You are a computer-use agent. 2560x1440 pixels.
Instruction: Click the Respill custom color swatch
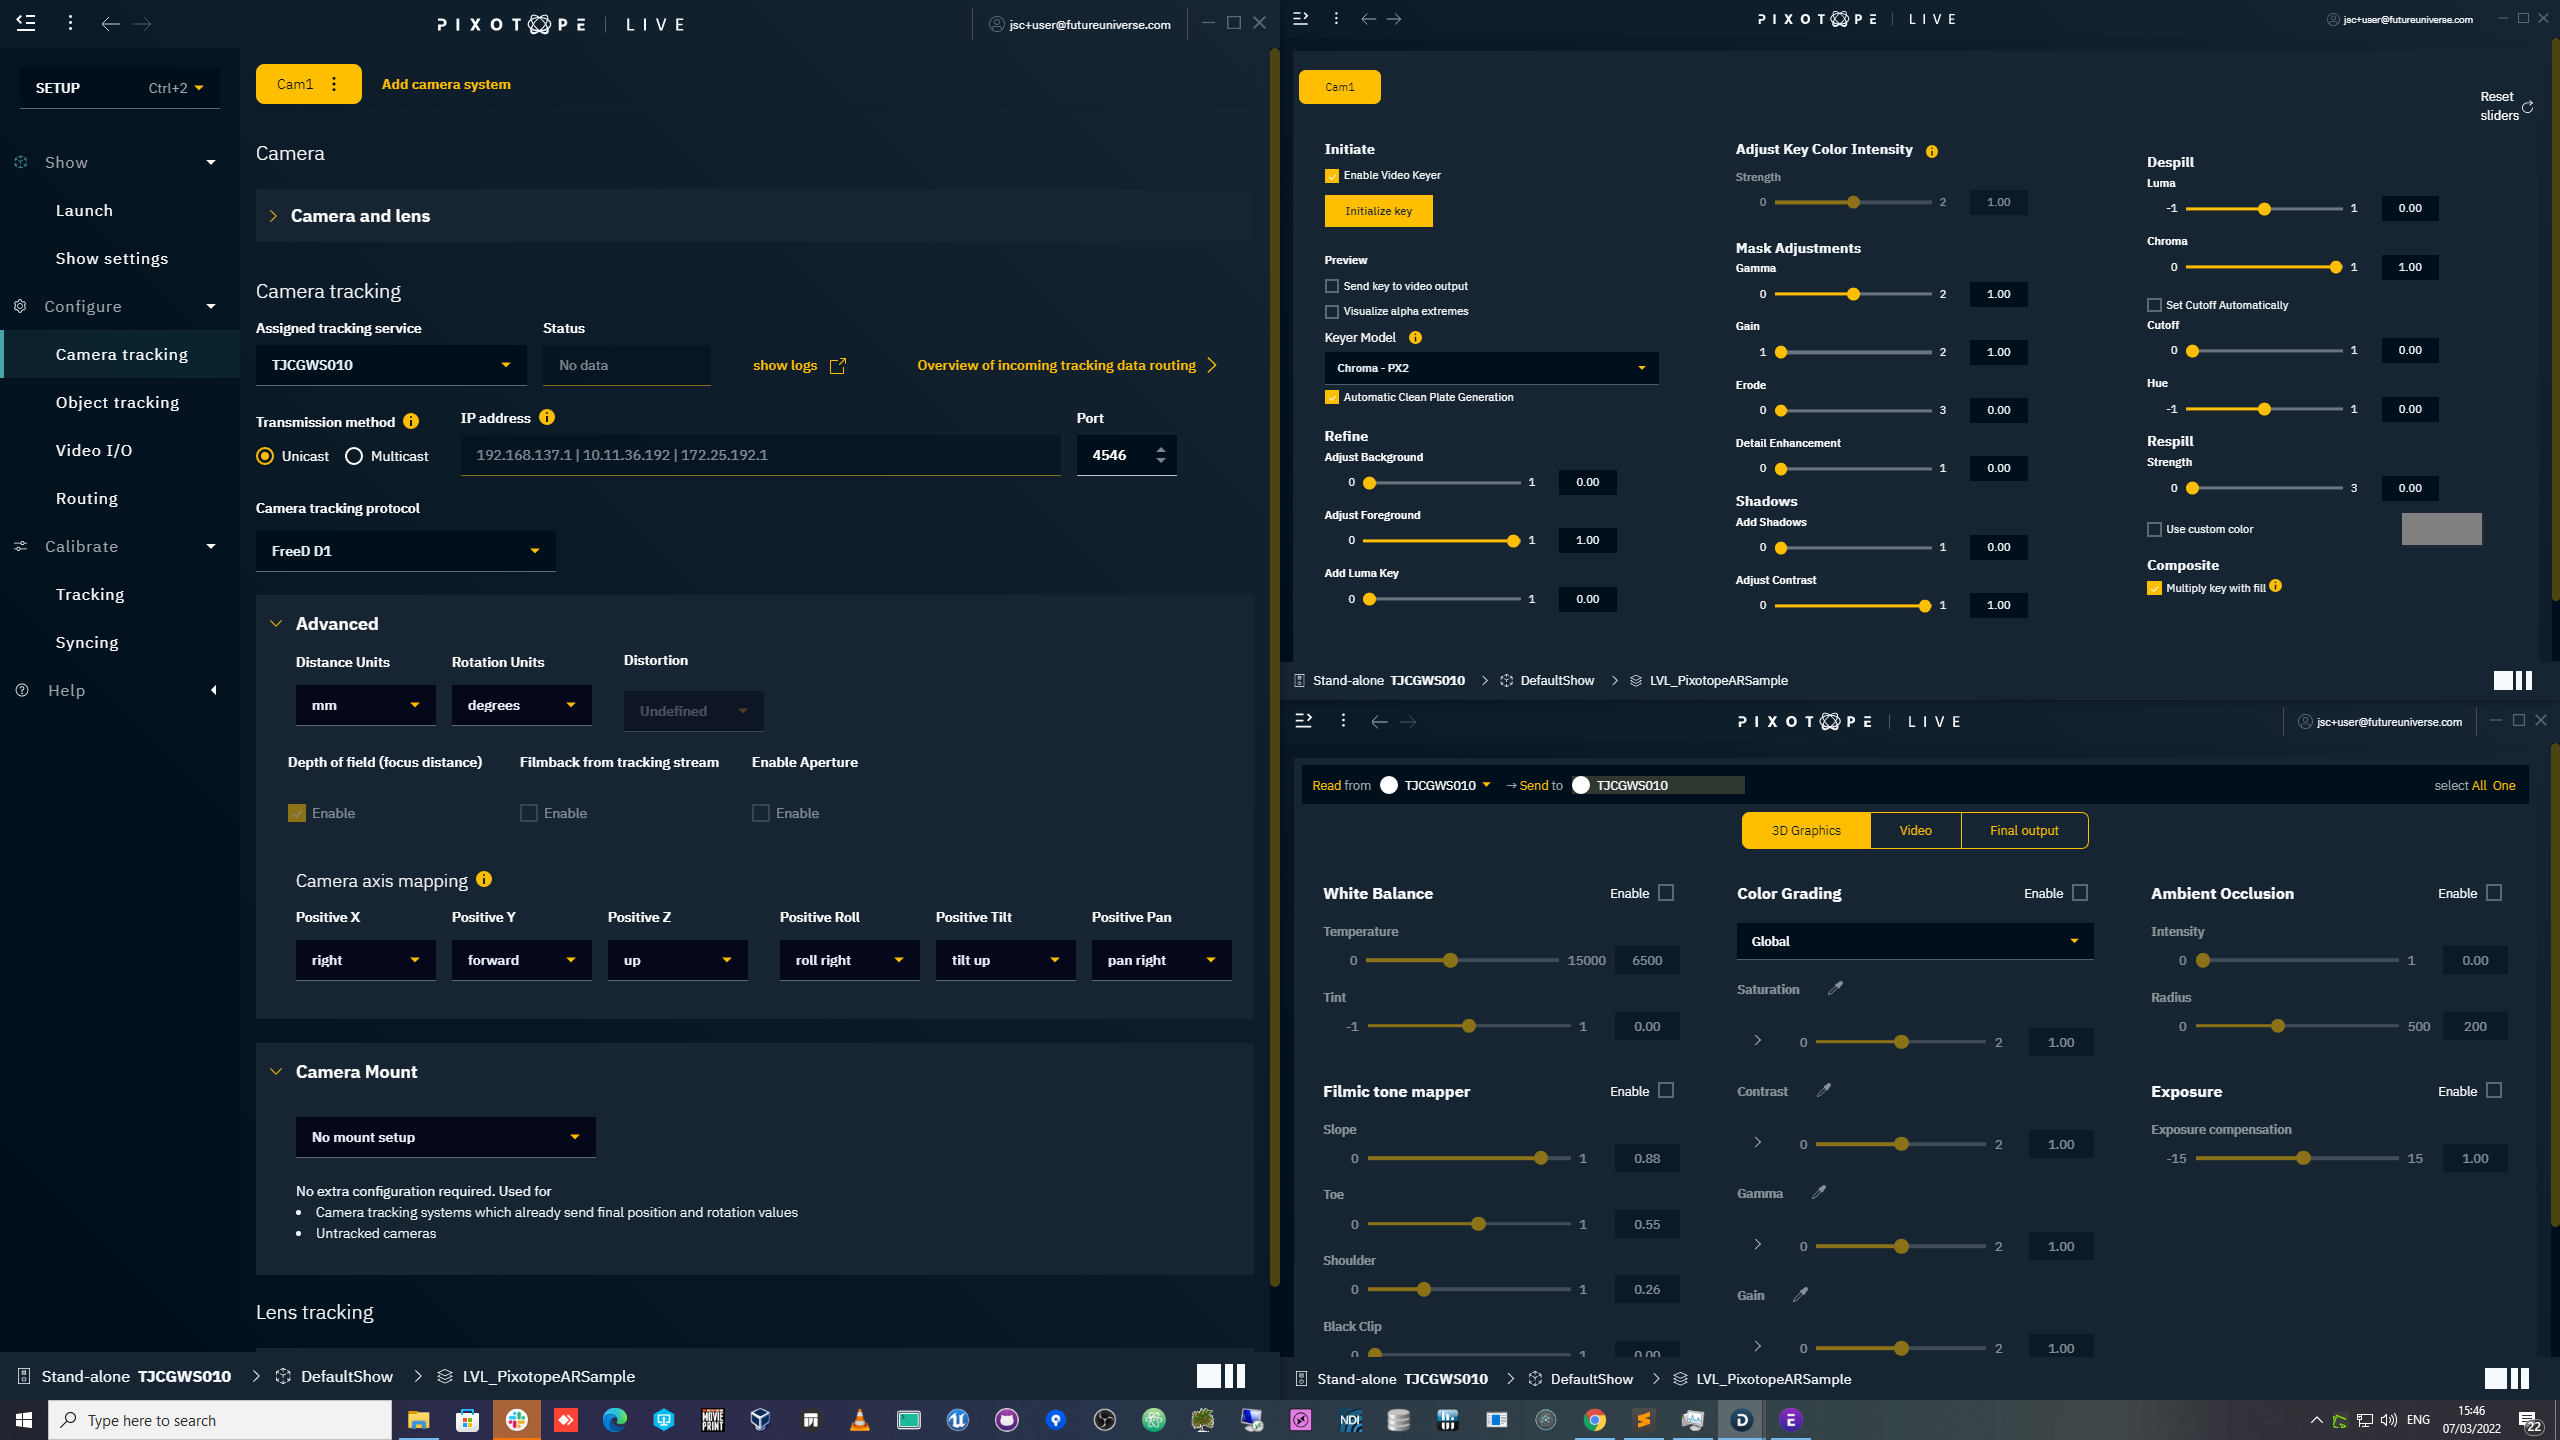coord(2441,529)
